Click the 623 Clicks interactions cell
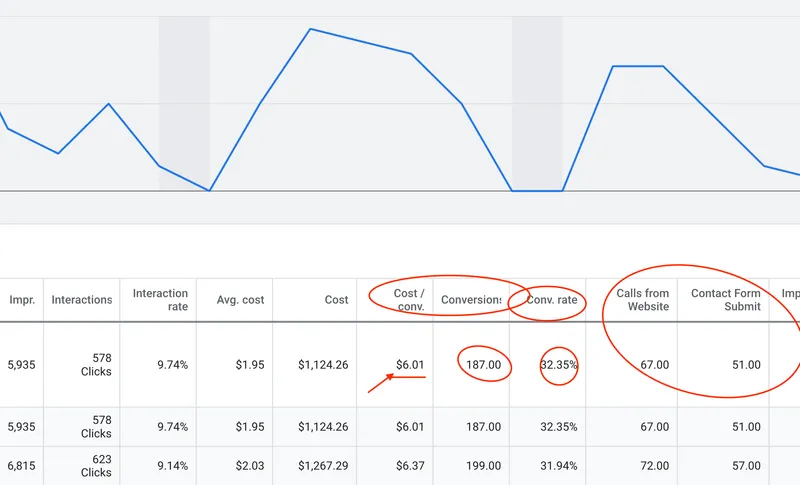Image resolution: width=800 pixels, height=485 pixels. pyautogui.click(x=96, y=466)
